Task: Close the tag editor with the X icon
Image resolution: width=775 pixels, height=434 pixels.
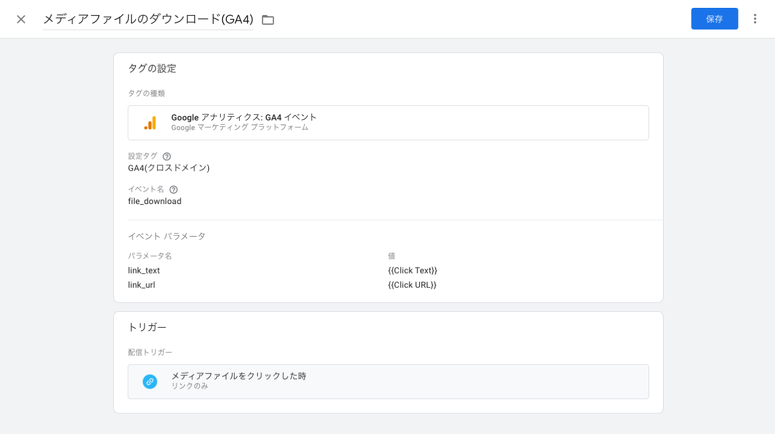Action: click(21, 19)
